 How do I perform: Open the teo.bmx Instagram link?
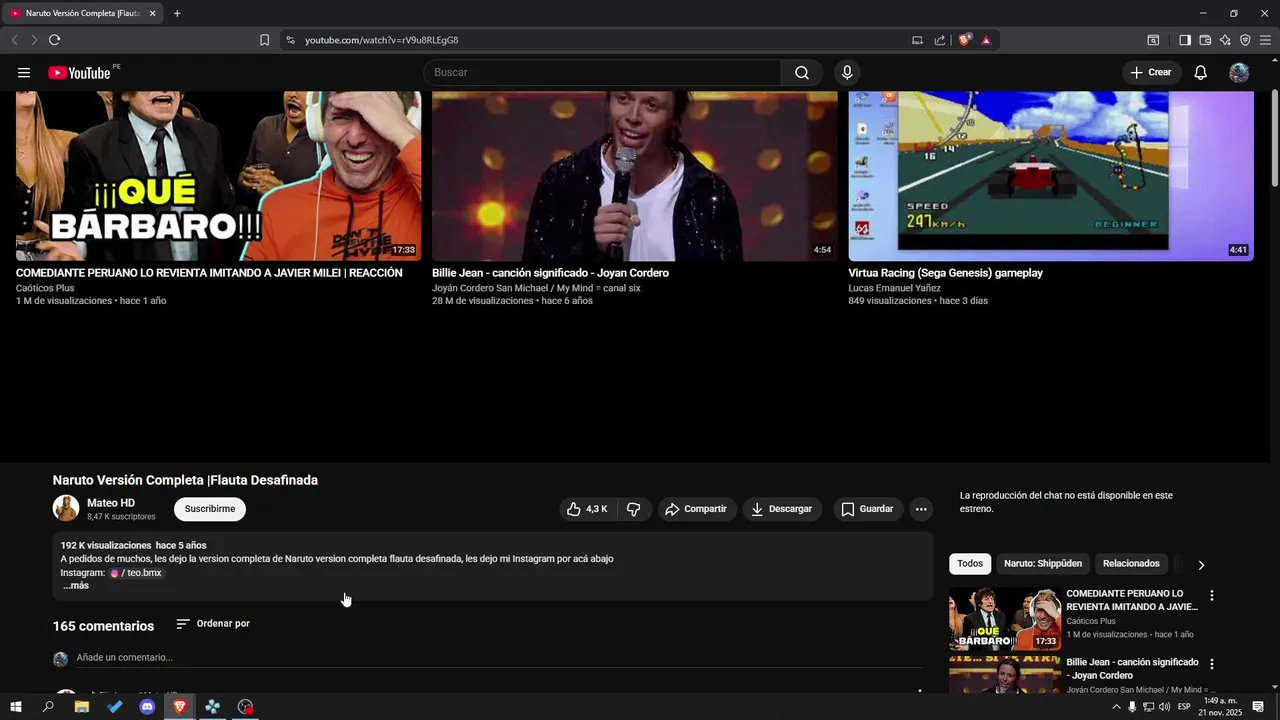136,573
